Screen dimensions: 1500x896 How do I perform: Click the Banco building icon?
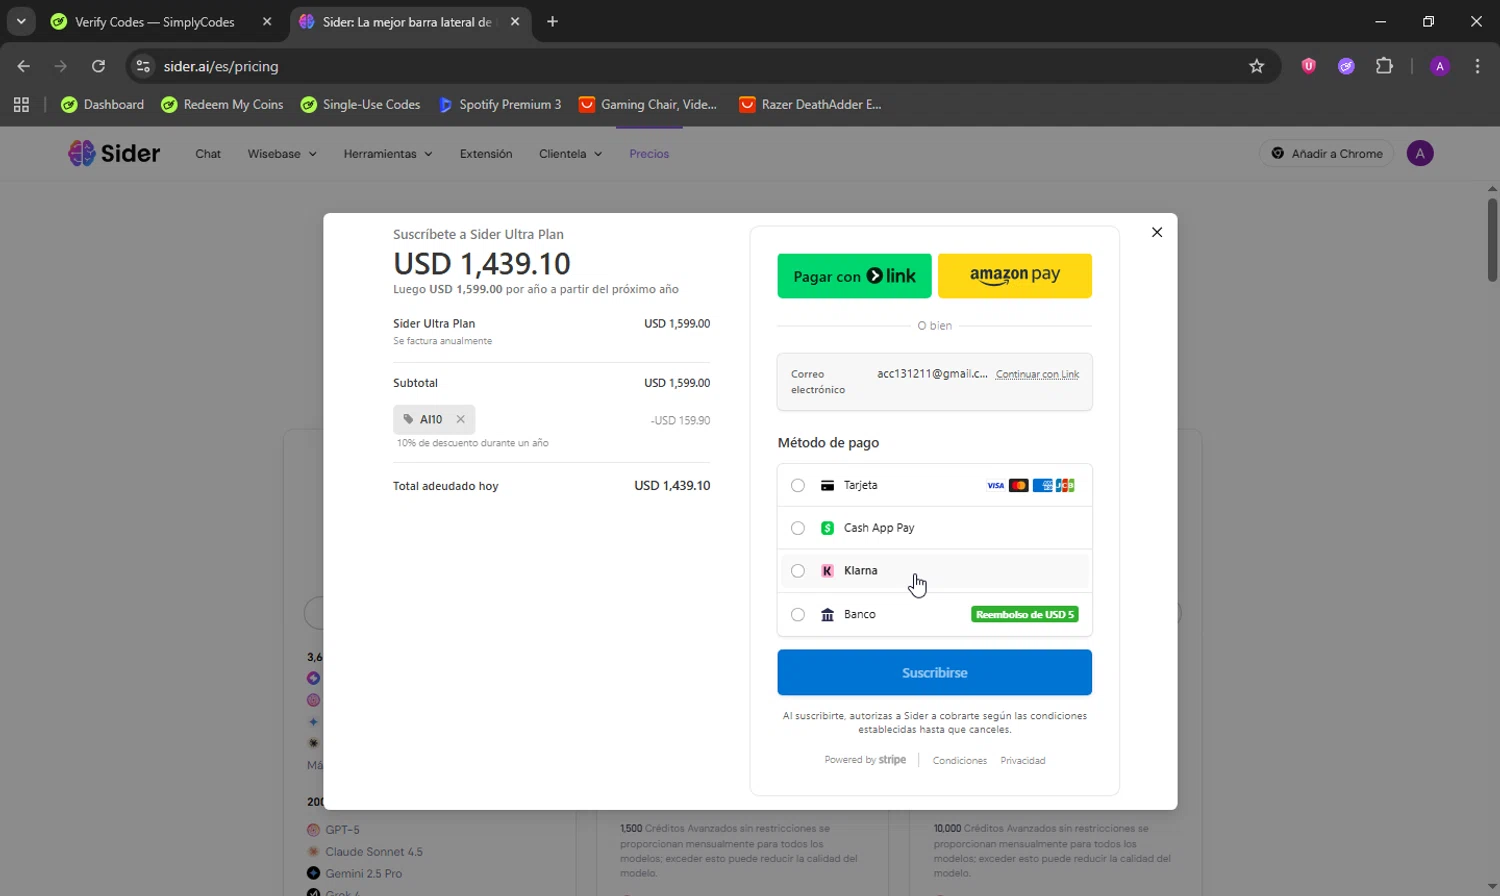coord(827,615)
